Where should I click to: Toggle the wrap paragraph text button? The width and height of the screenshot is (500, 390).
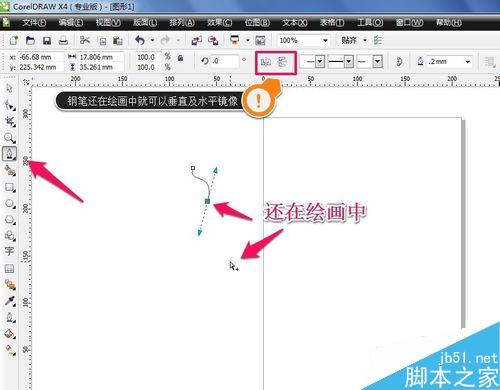click(489, 62)
